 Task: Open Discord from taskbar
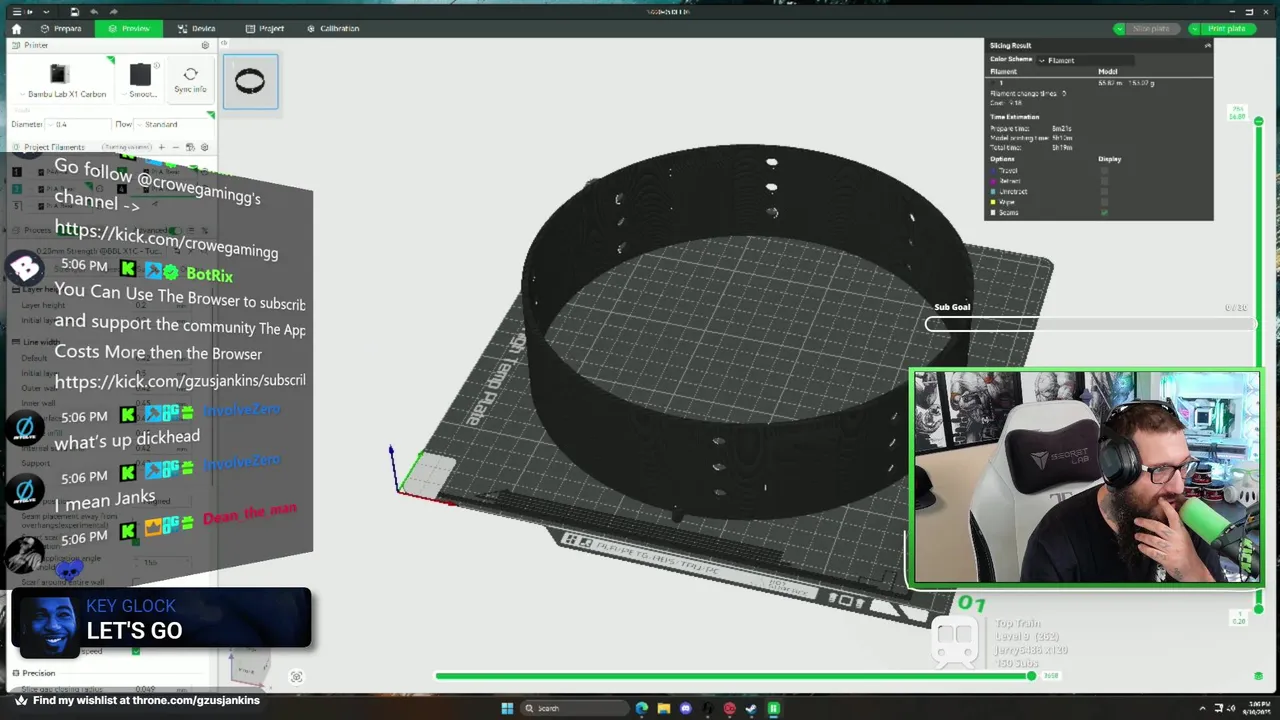point(685,708)
